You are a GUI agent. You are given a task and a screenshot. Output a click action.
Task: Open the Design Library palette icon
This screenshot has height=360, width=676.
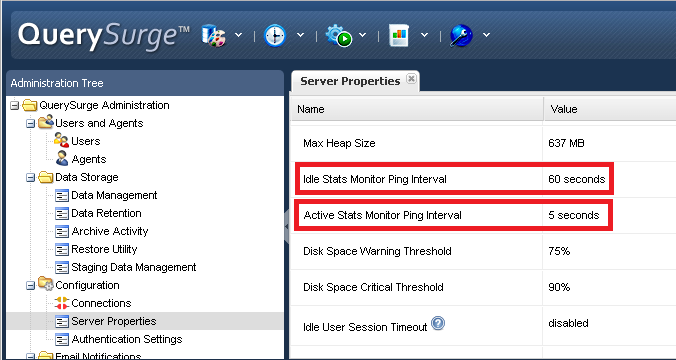[x=213, y=35]
